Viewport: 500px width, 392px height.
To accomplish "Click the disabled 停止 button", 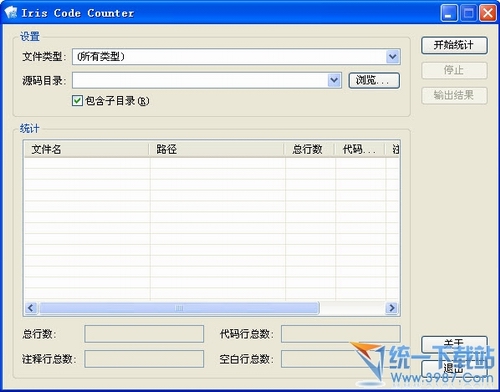I will click(x=454, y=70).
